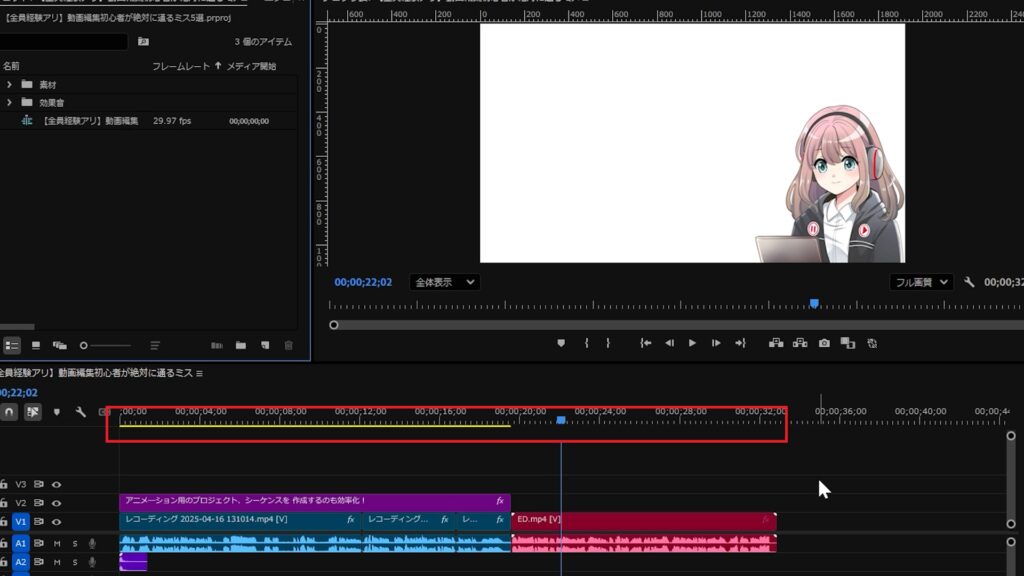Image resolution: width=1024 pixels, height=576 pixels.
Task: Expand the 効果音 bin
Action: click(9, 103)
